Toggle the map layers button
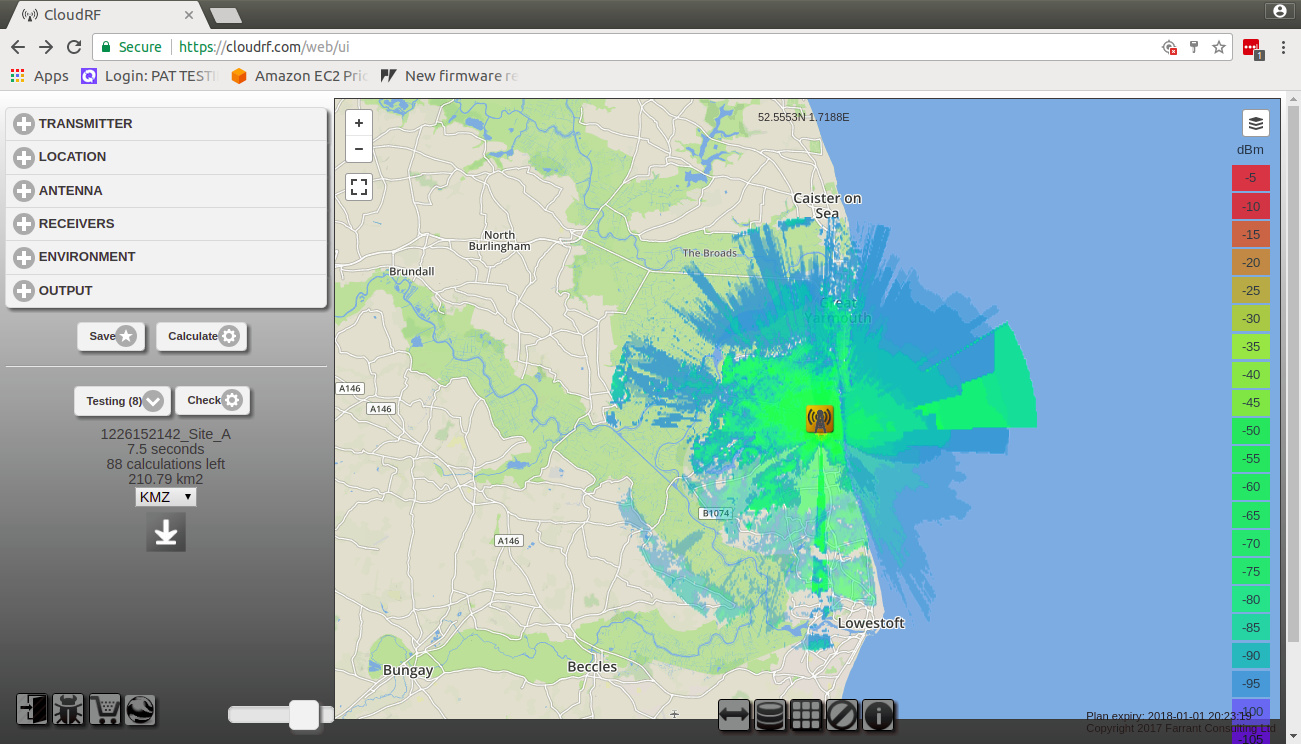This screenshot has width=1301, height=744. [1256, 124]
